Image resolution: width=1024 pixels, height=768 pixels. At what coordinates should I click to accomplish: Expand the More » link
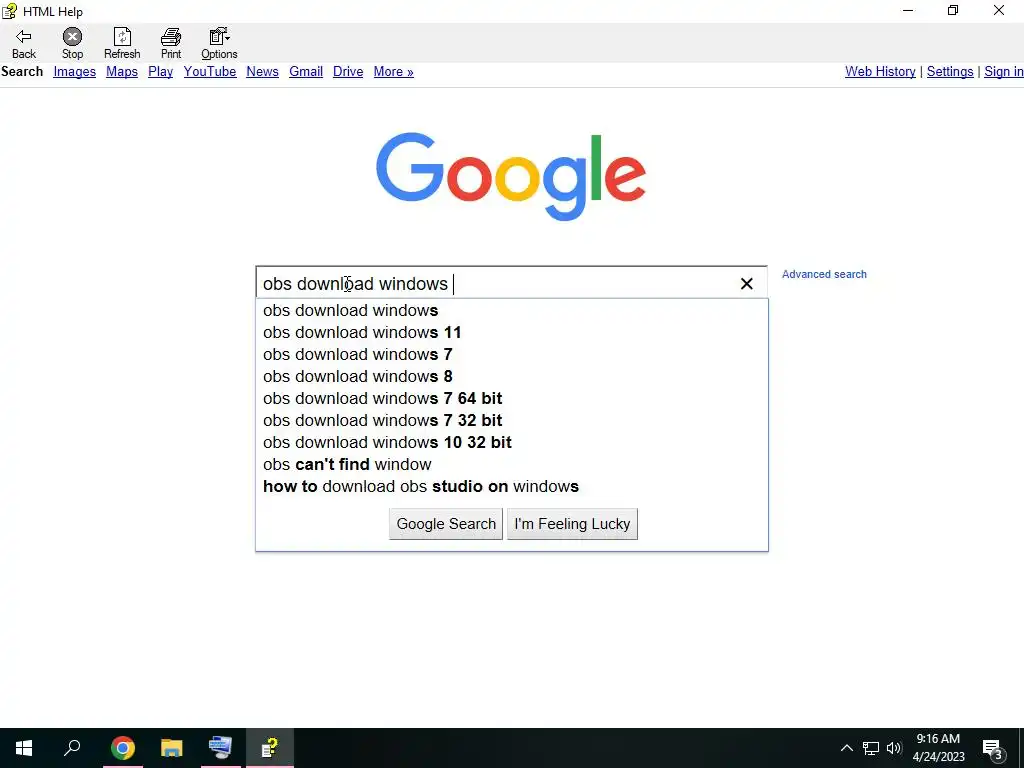[x=394, y=72]
